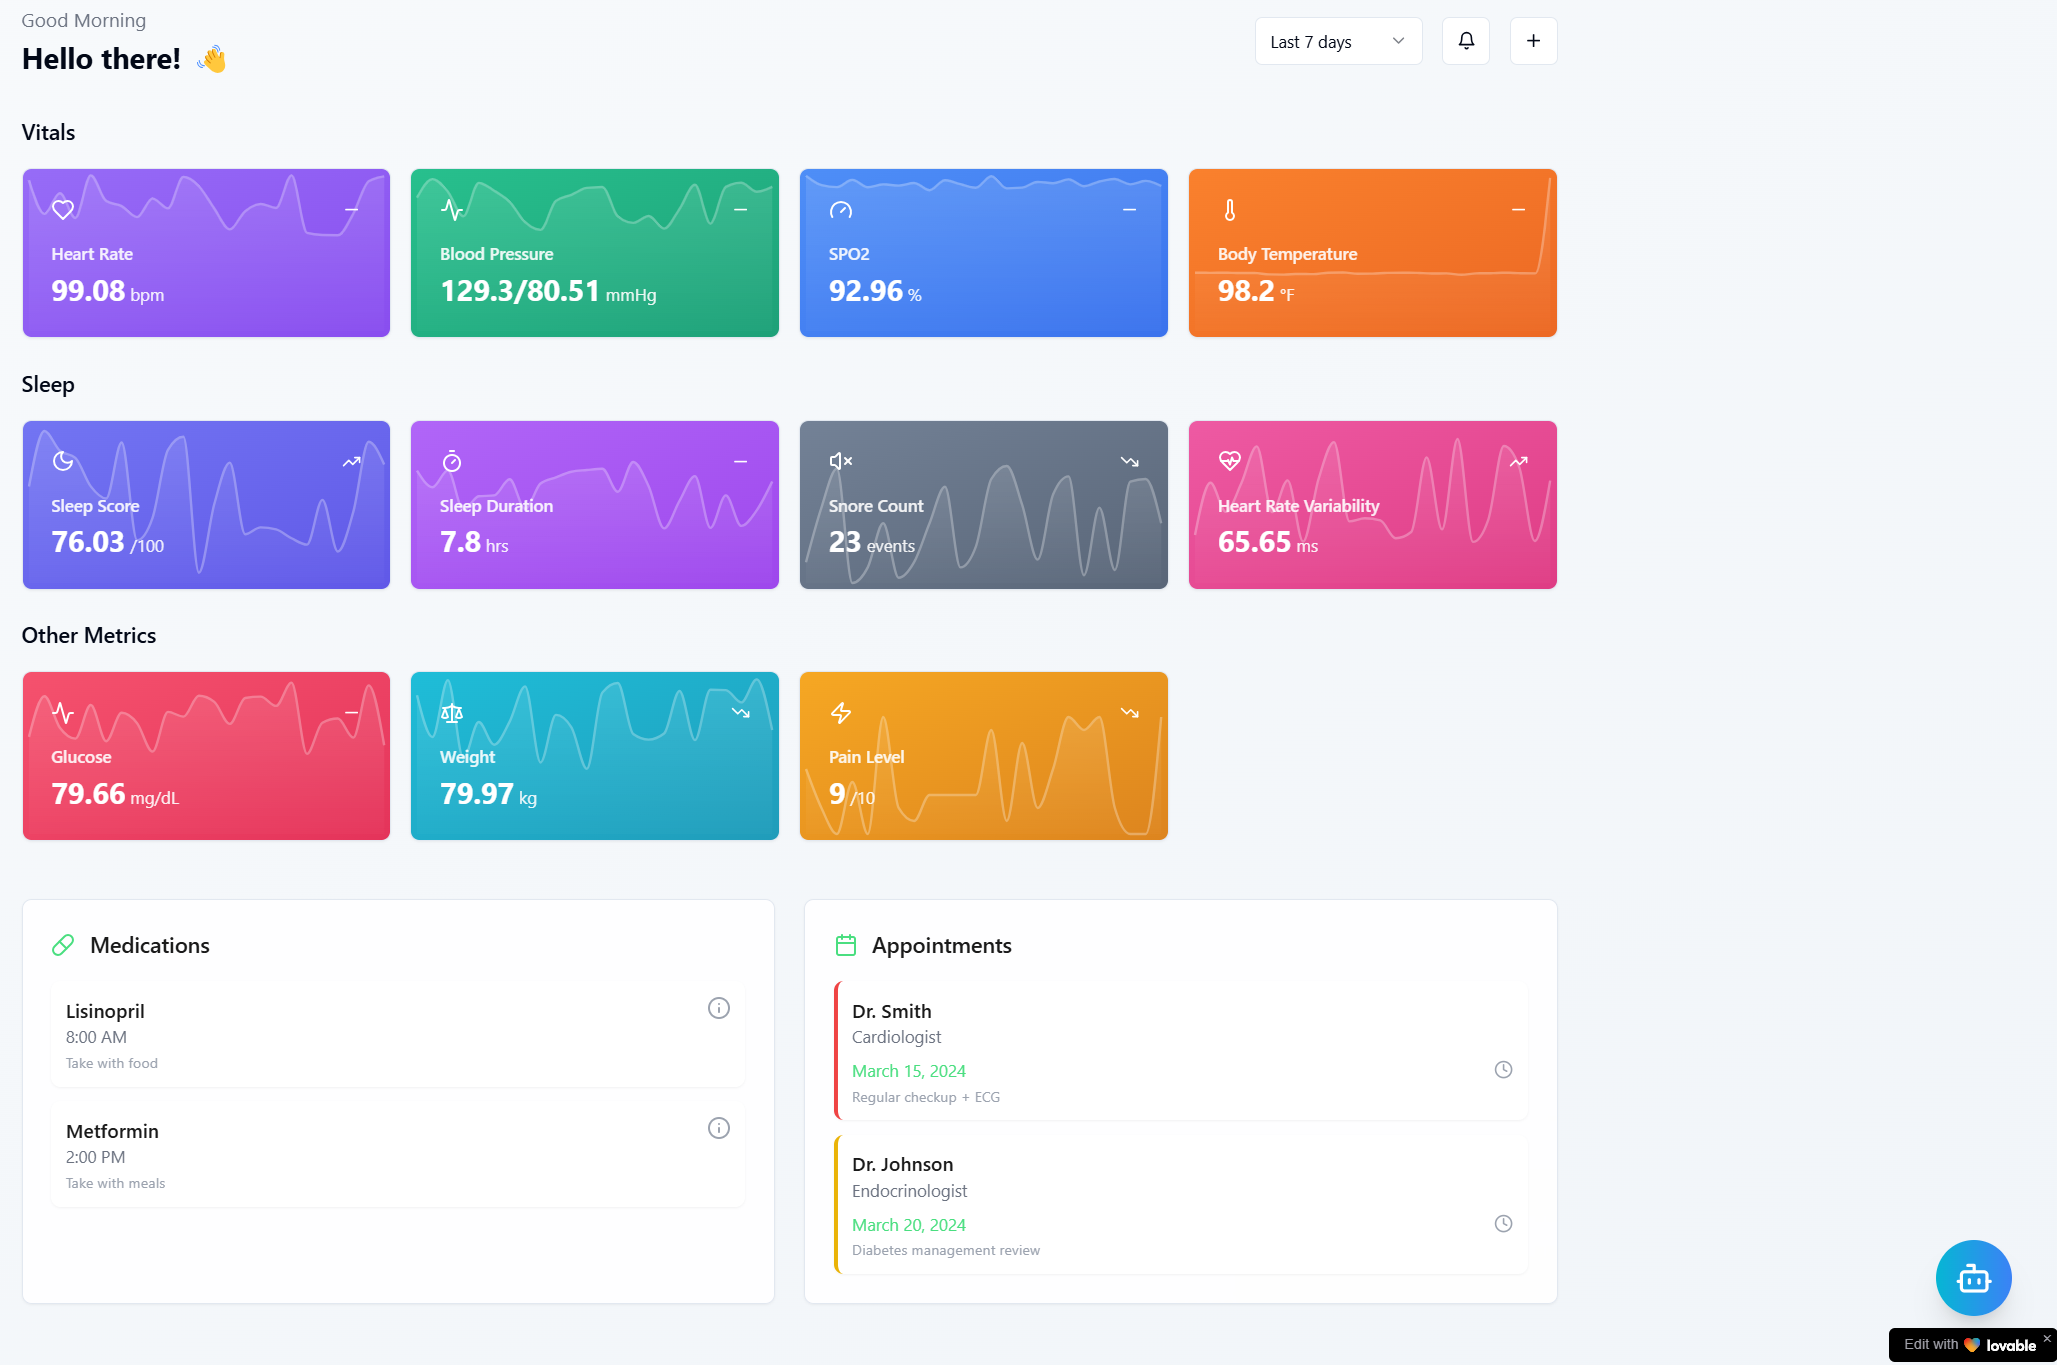The width and height of the screenshot is (2057, 1365).
Task: Click Lisinopril medication info icon
Action: point(718,1008)
